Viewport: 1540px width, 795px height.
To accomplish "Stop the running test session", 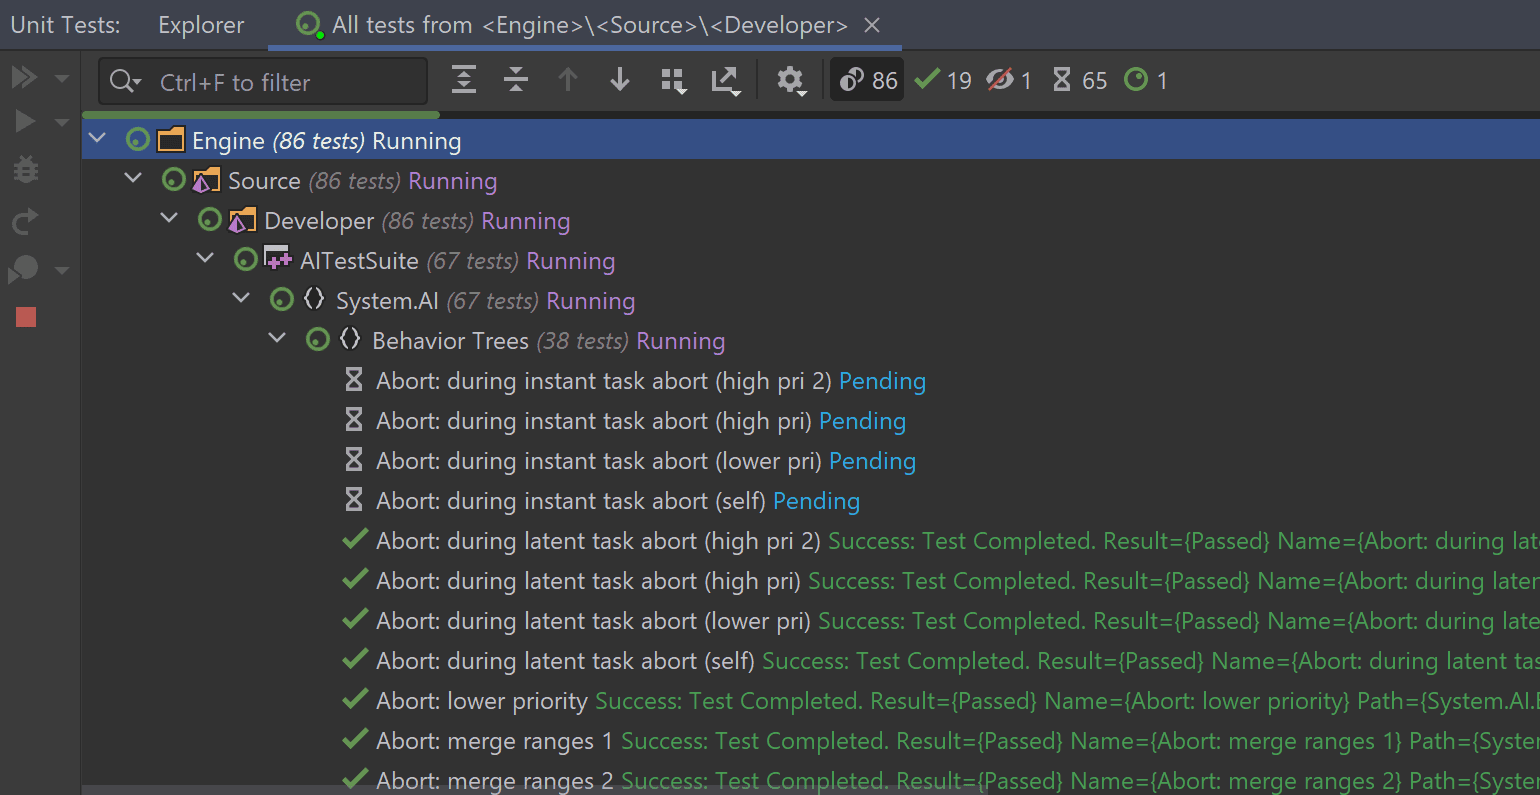I will (25, 317).
